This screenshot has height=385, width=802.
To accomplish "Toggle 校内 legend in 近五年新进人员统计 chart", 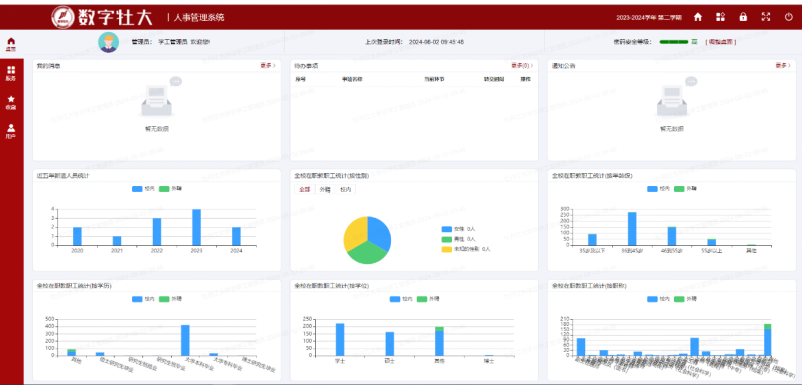I will point(143,189).
